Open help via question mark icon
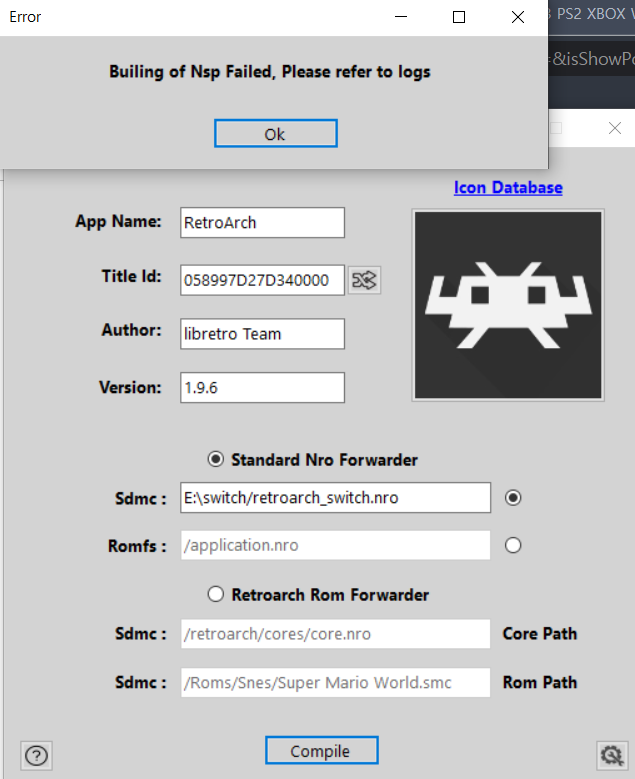Screen dimensions: 635x779 coord(36,756)
